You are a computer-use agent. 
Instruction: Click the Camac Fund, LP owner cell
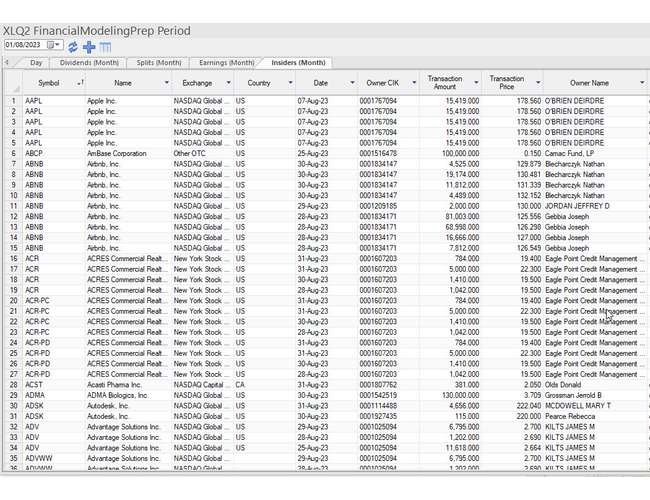click(x=595, y=153)
